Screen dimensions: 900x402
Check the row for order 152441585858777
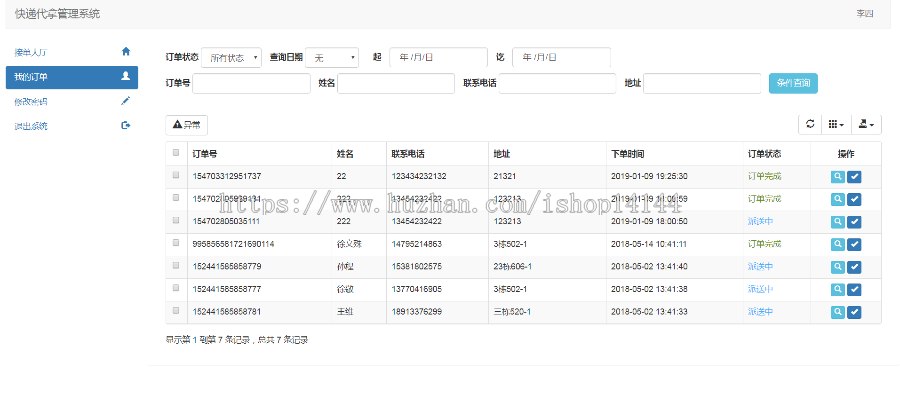tap(176, 288)
